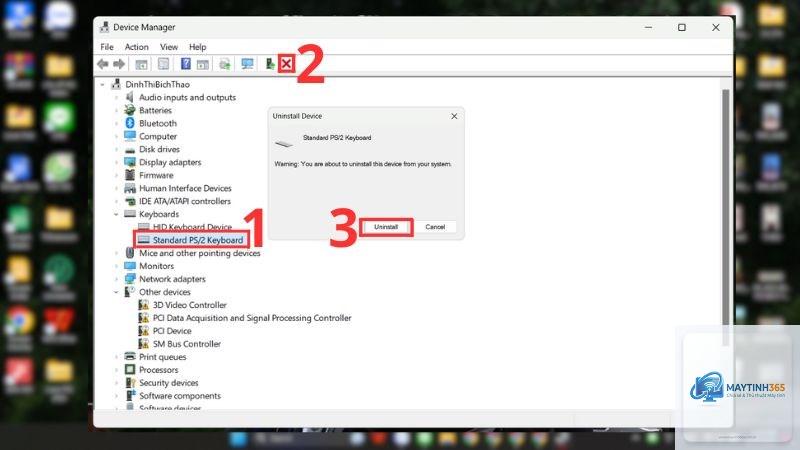Expand the Monitors category
The image size is (800, 450).
point(116,266)
